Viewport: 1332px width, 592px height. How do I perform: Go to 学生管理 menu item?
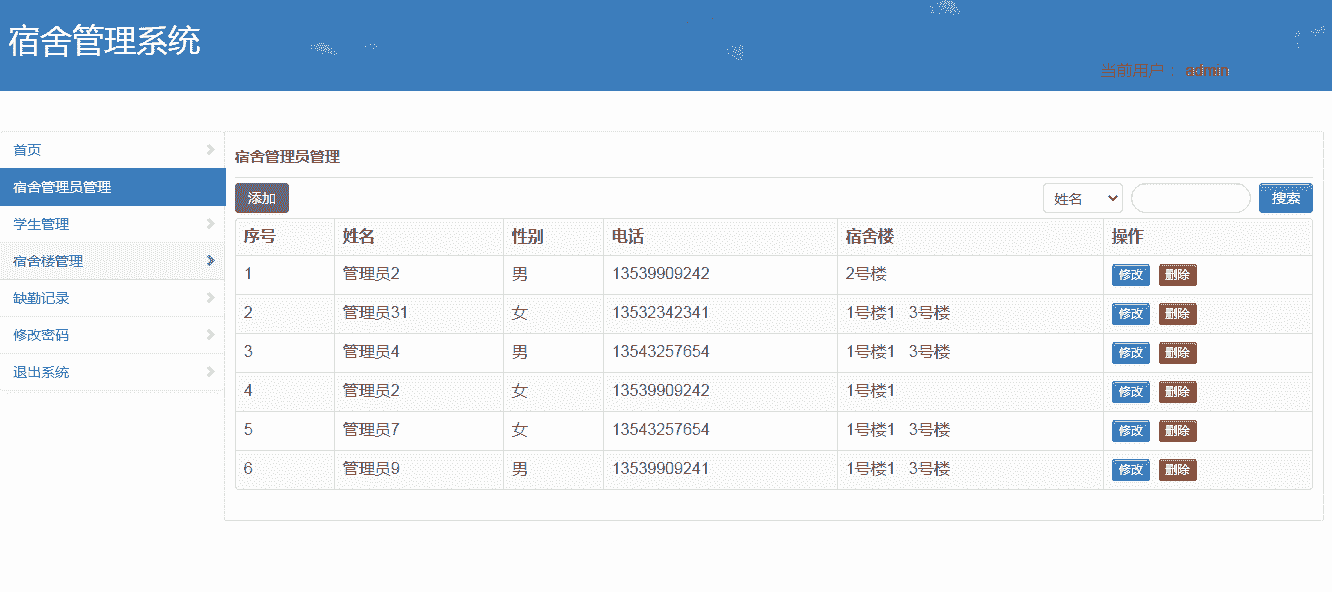(41, 224)
